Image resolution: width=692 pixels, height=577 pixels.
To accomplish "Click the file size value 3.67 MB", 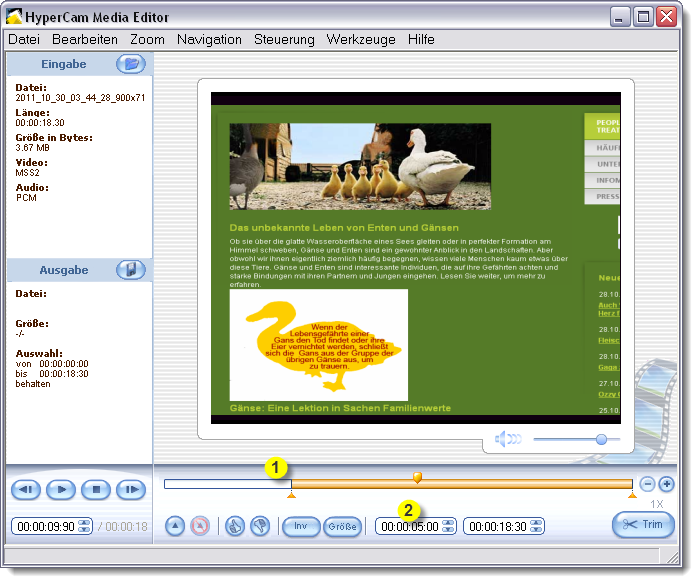I will 33,147.
